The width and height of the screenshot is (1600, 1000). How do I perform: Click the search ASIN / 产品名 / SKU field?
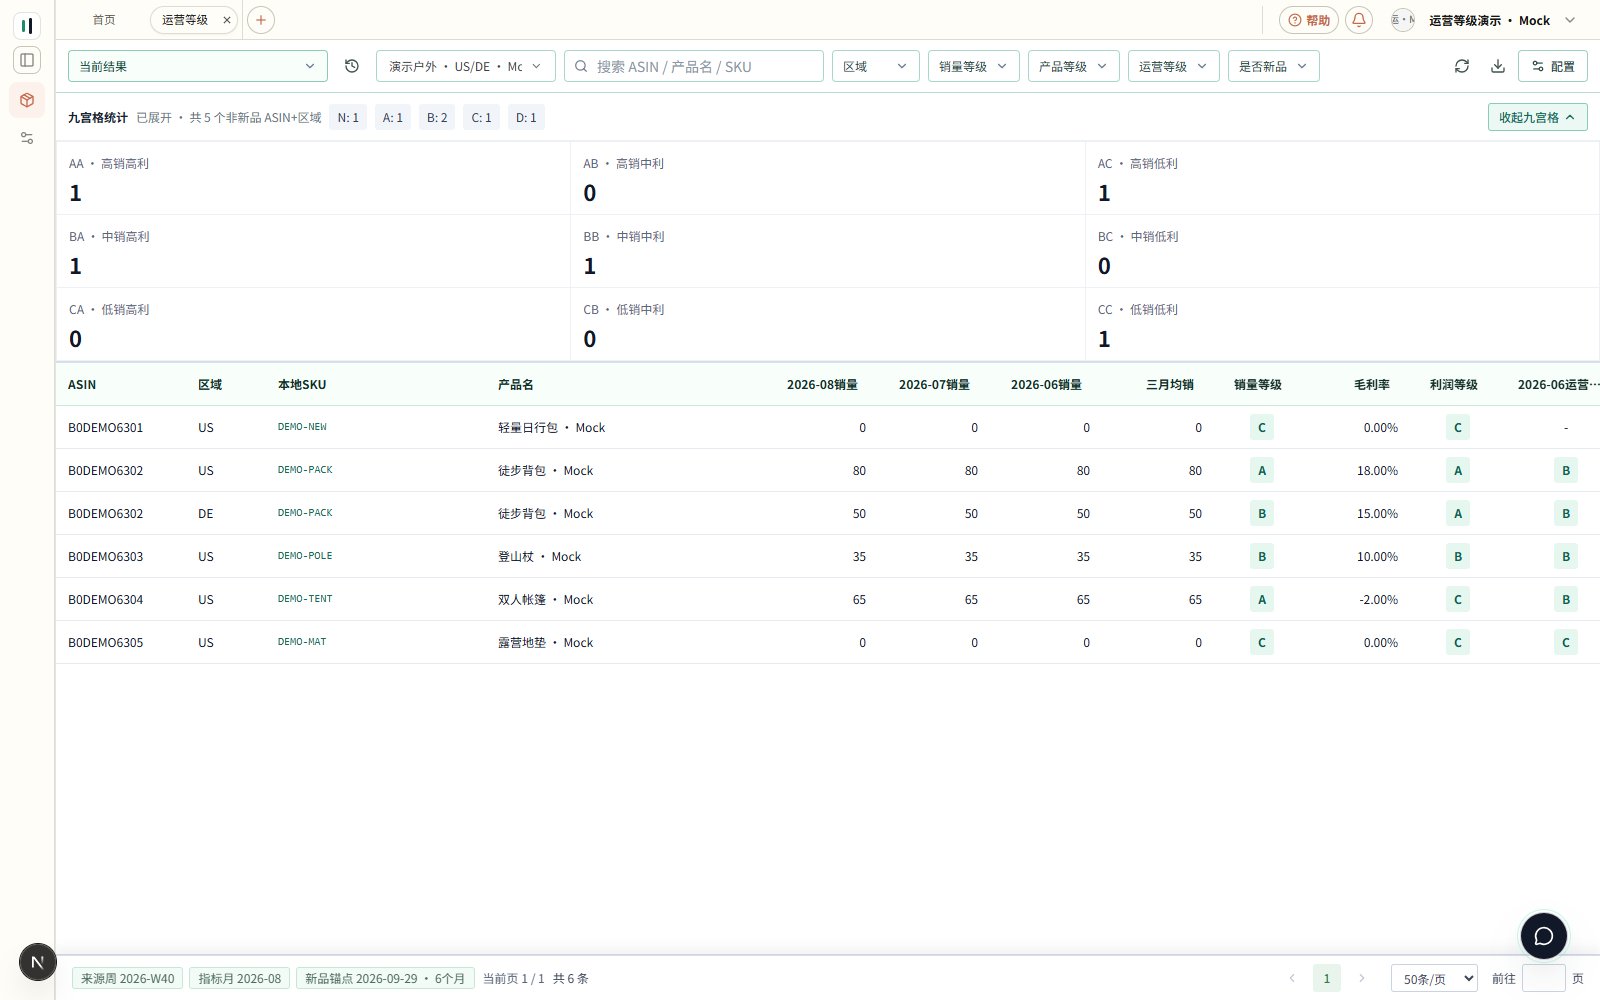point(694,66)
